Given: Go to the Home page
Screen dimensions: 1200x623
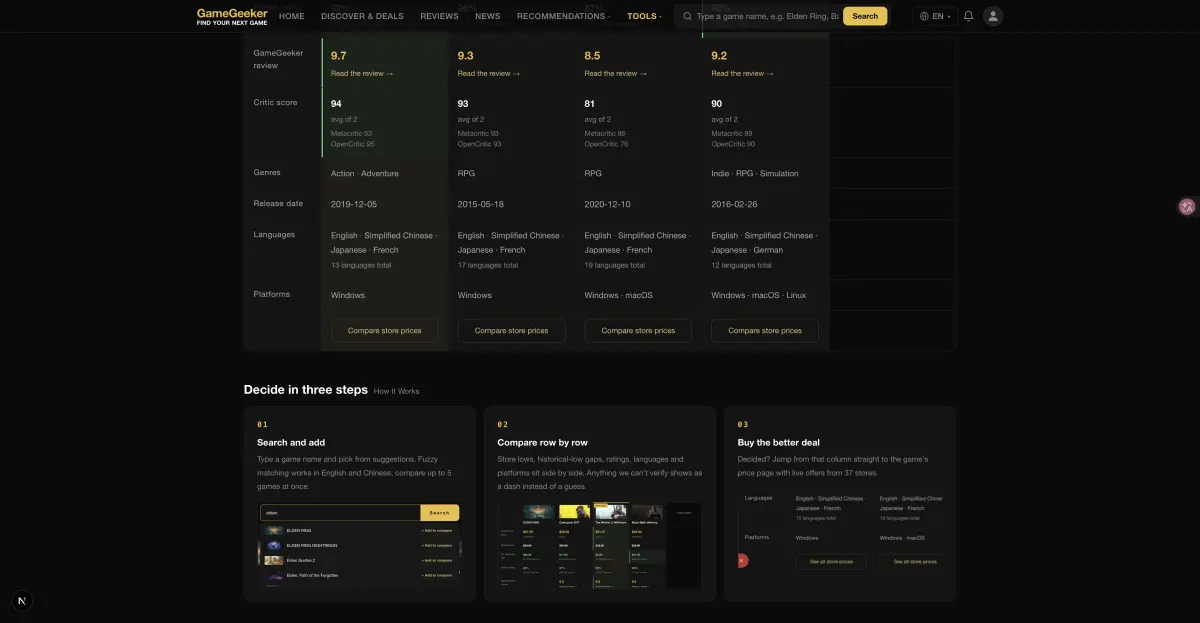Looking at the screenshot, I should [x=292, y=16].
